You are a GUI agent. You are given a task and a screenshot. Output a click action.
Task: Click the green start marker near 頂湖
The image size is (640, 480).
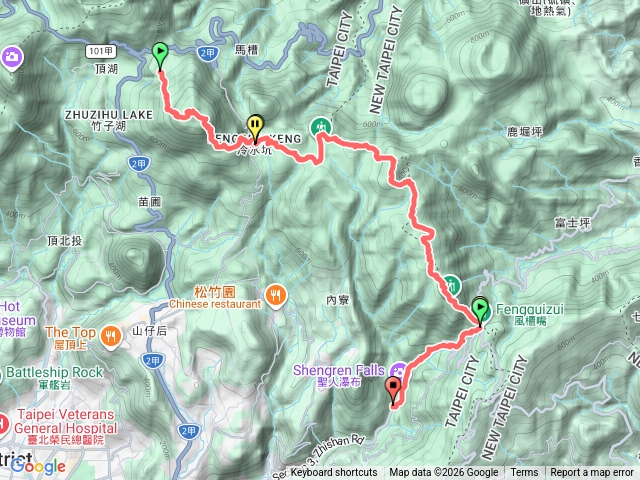click(160, 56)
